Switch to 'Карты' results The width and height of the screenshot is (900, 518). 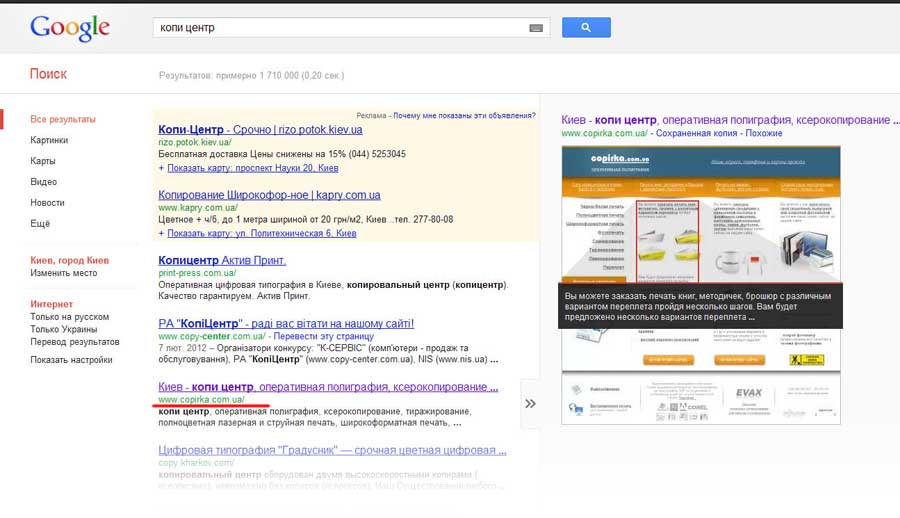(x=43, y=161)
